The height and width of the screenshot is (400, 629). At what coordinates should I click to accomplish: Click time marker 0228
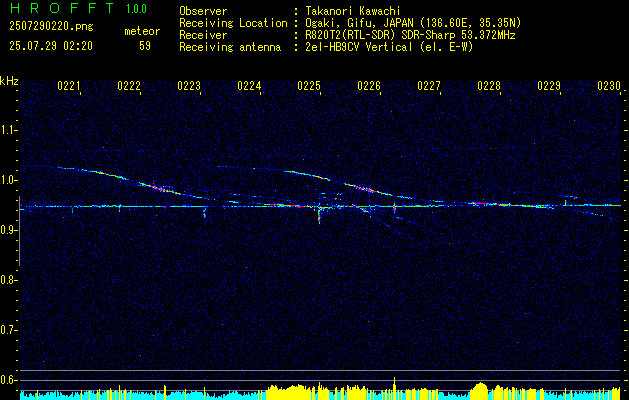[489, 86]
